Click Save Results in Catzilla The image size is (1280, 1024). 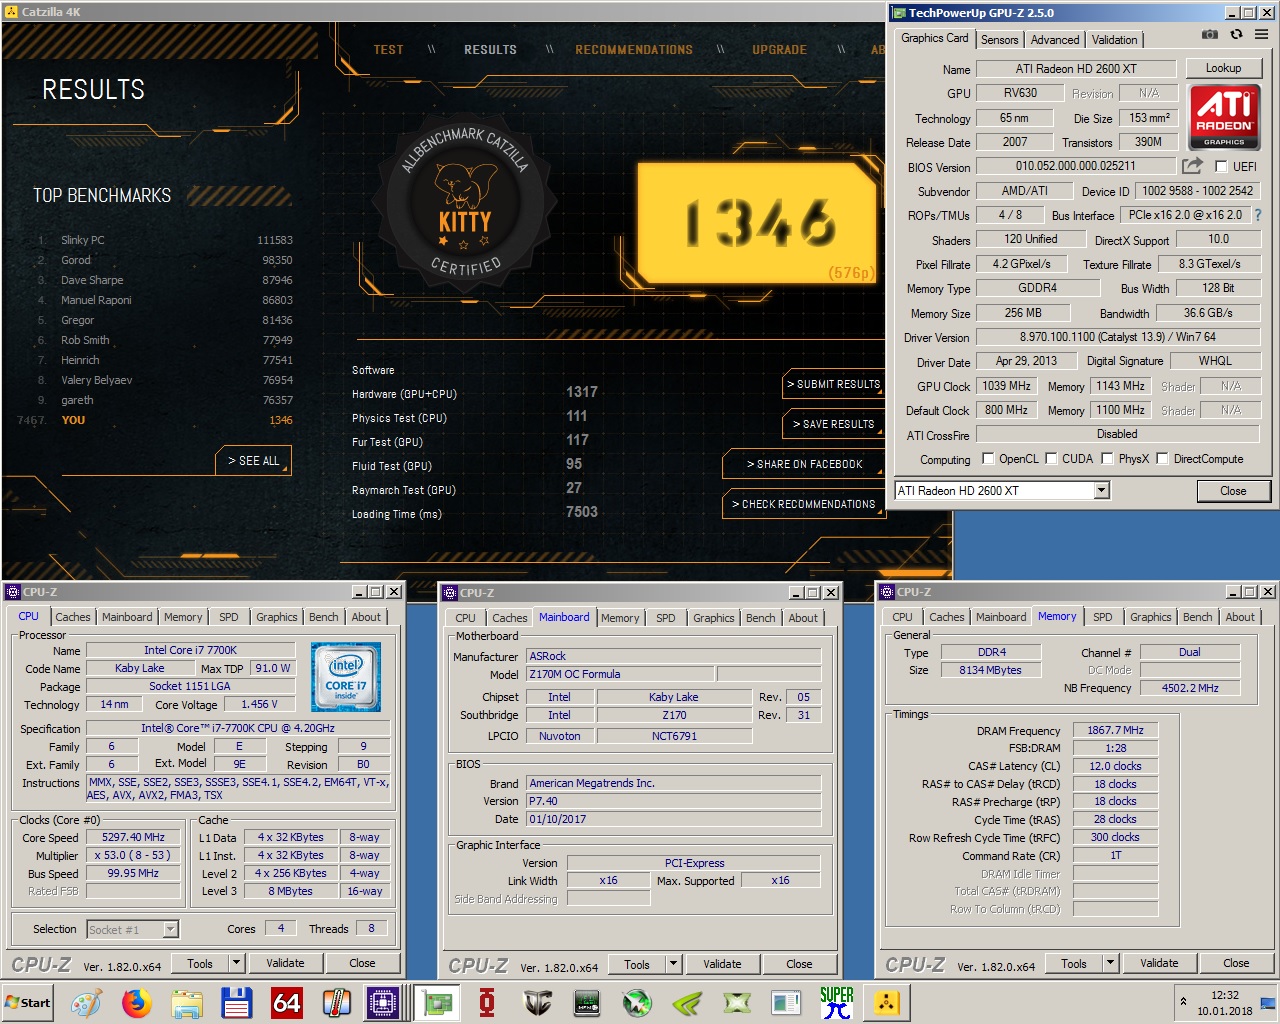[833, 424]
